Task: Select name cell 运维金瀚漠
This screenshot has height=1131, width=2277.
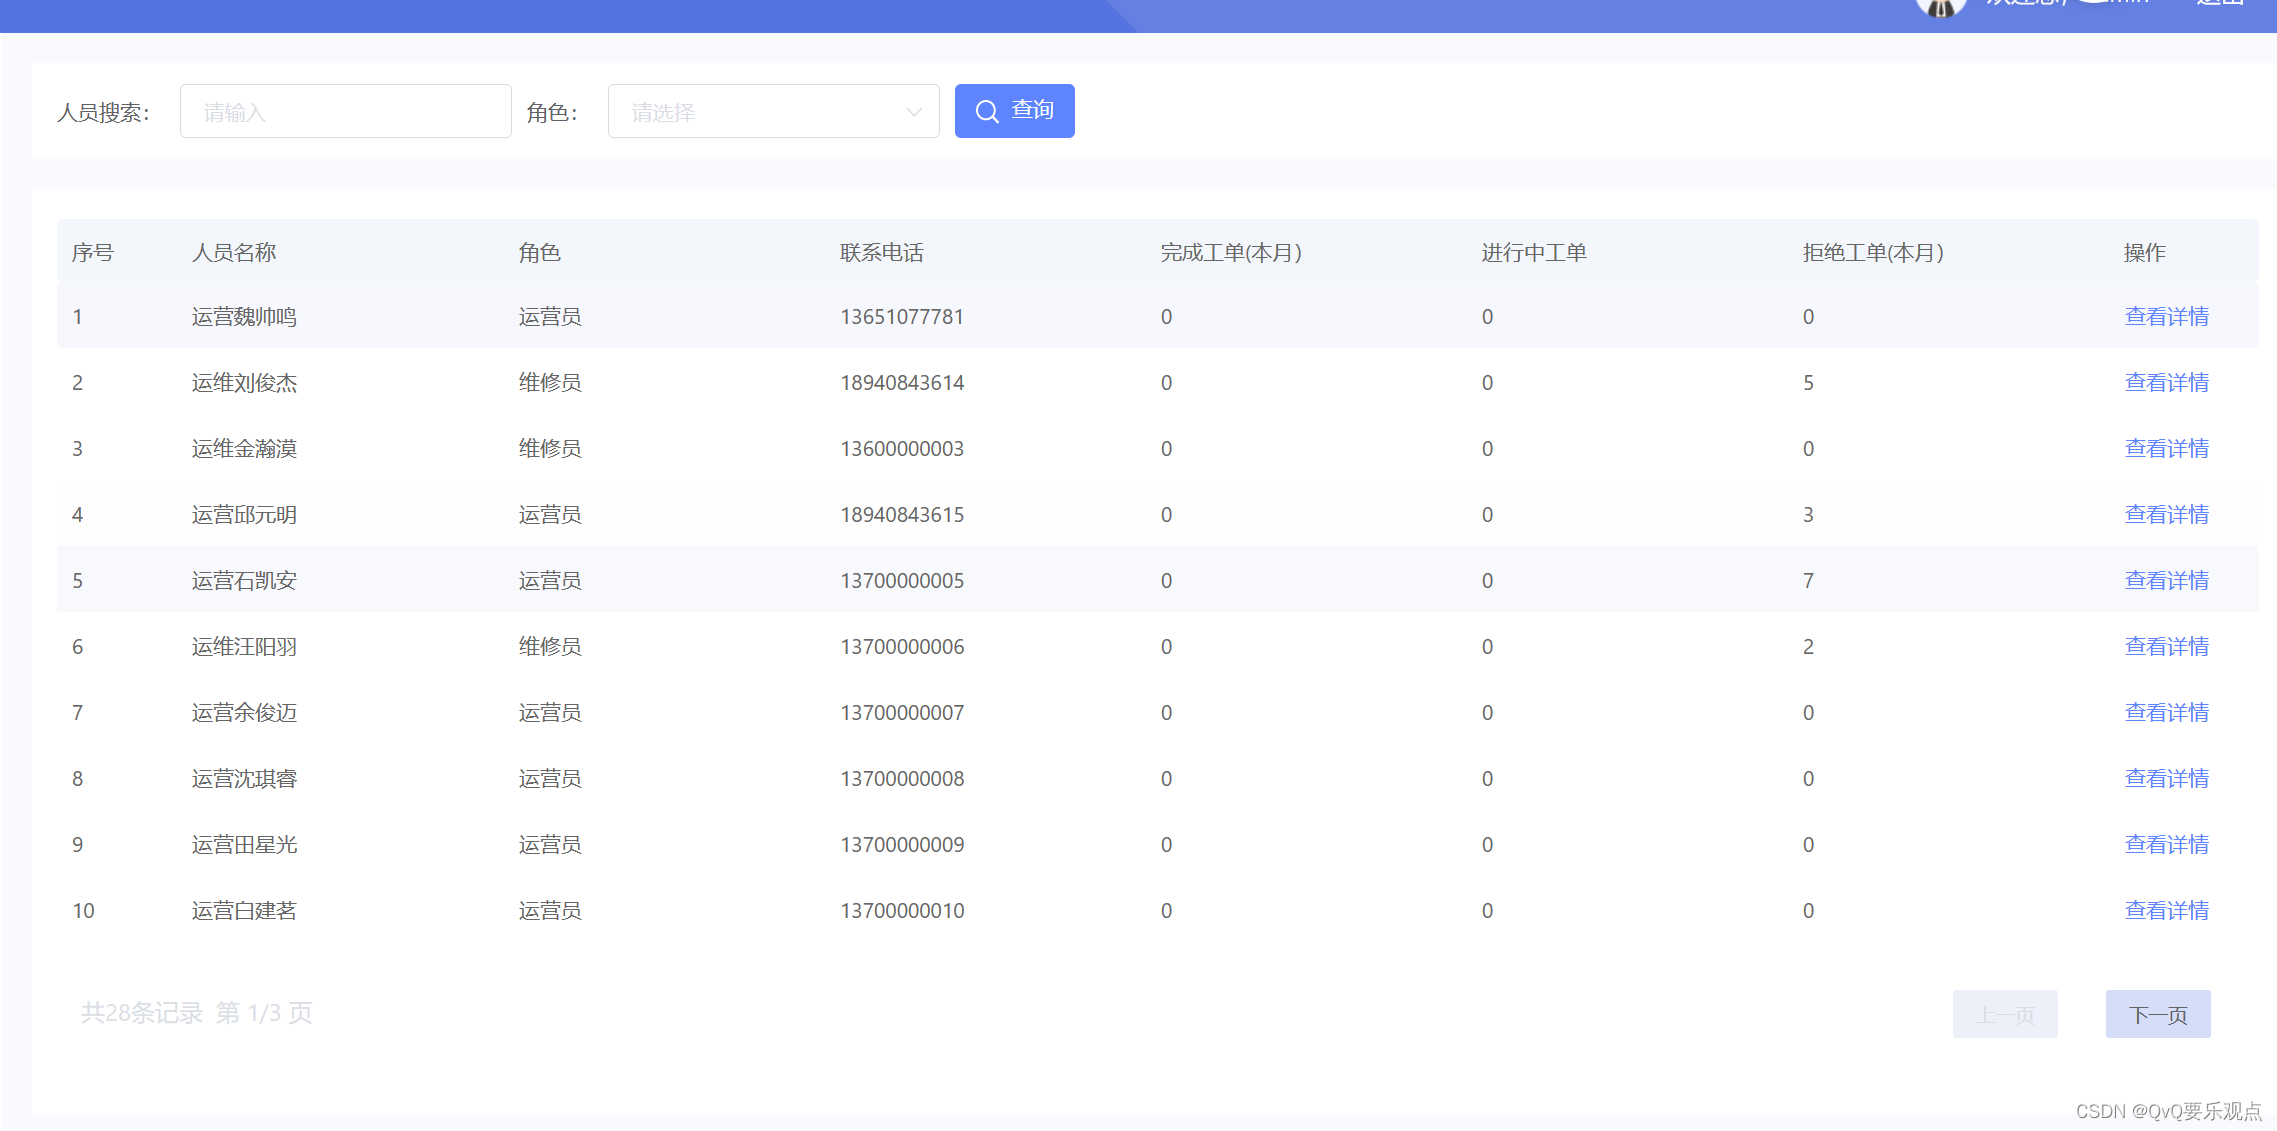Action: point(244,449)
